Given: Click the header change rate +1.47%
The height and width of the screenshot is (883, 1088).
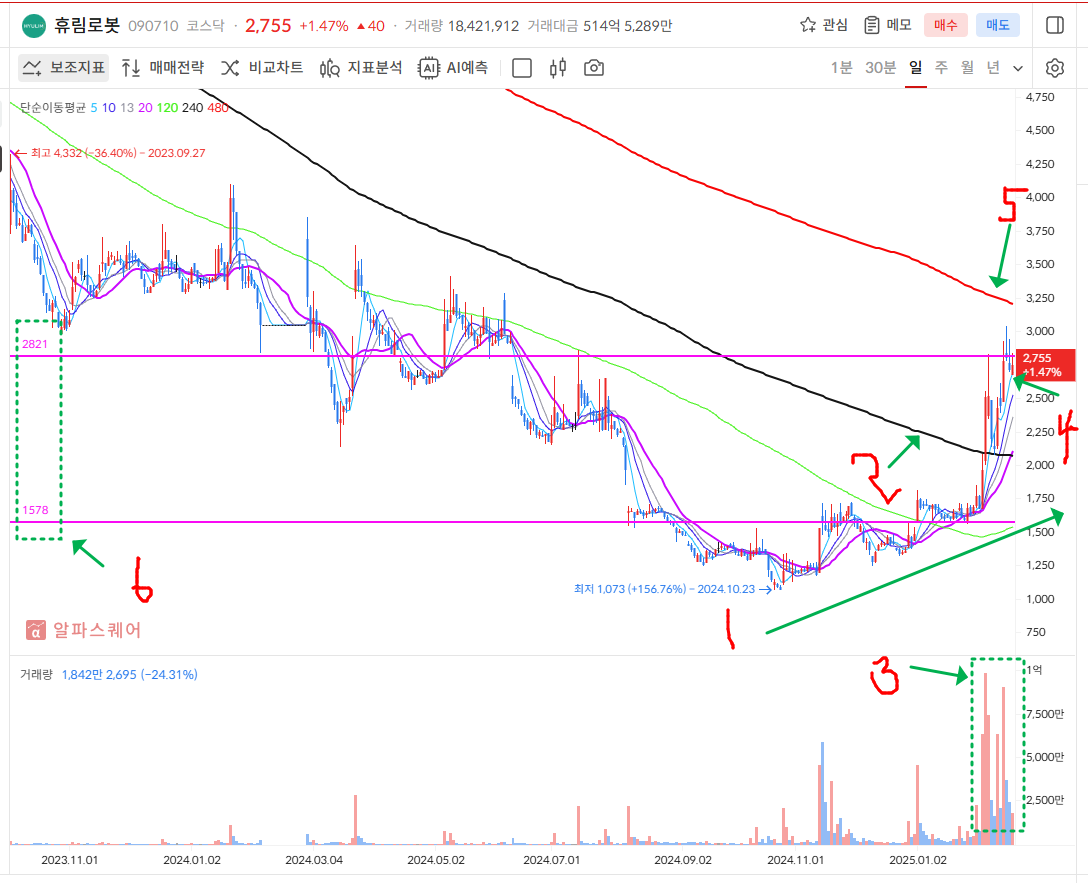Looking at the screenshot, I should click(323, 26).
